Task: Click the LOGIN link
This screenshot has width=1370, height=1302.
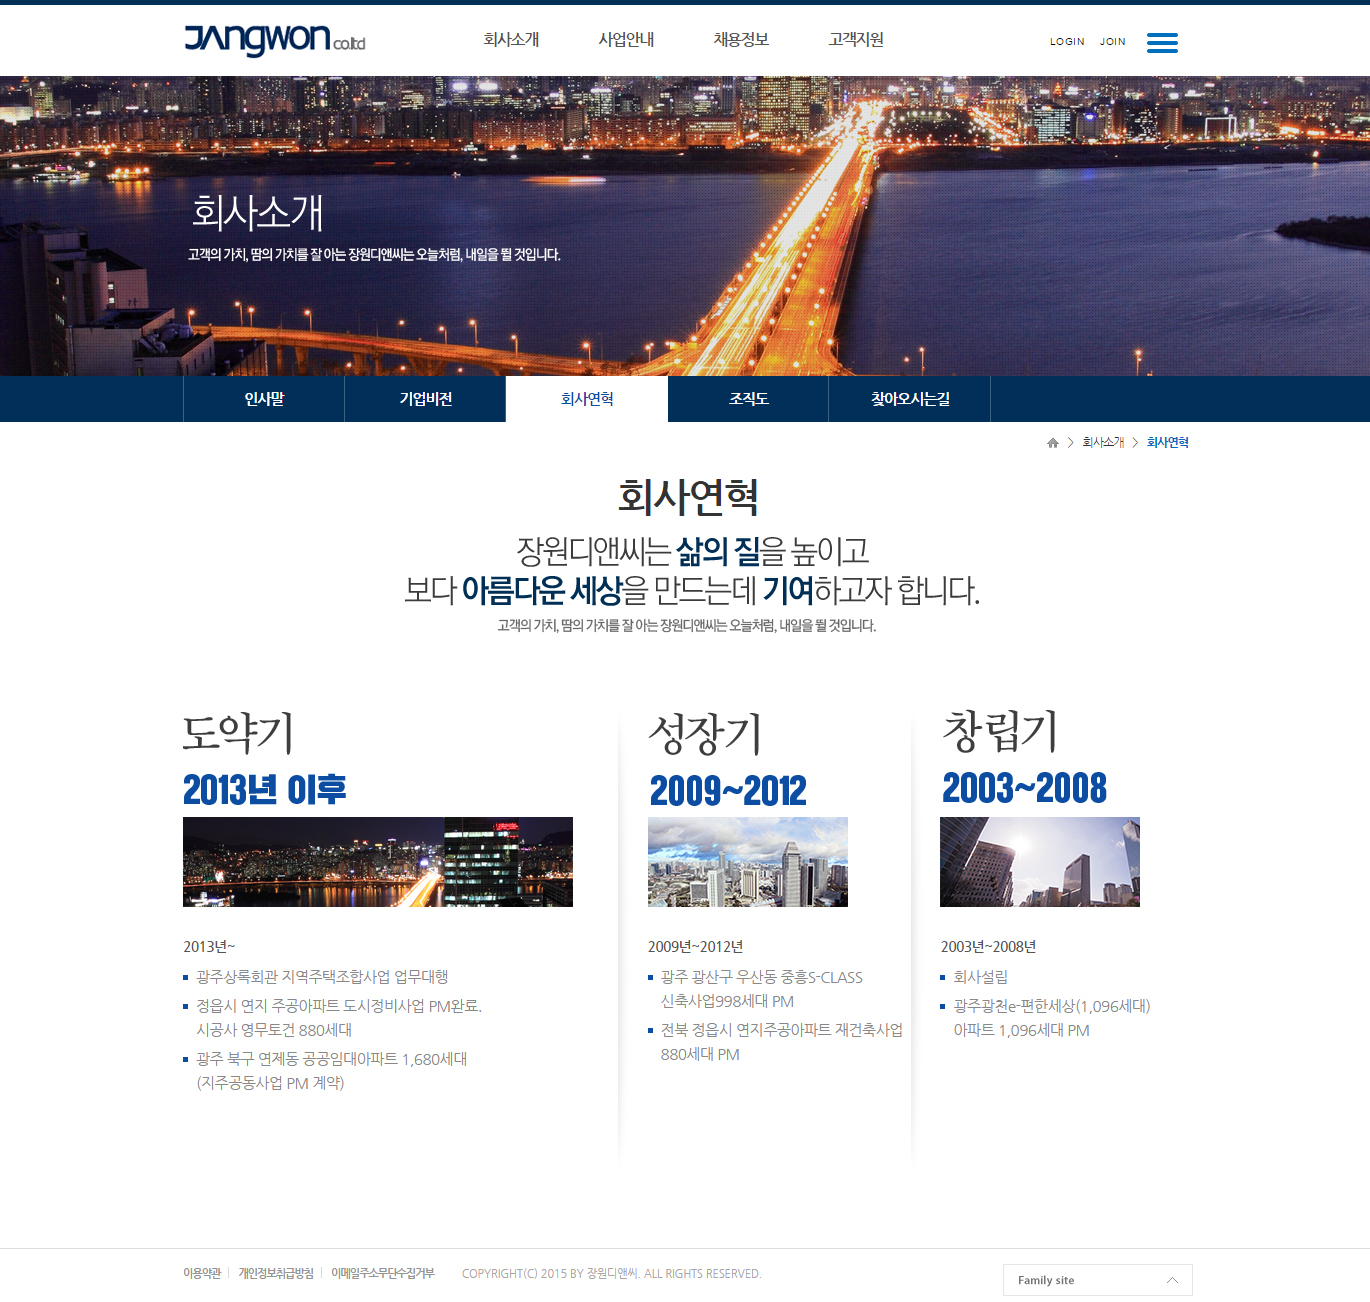Action: tap(1067, 42)
